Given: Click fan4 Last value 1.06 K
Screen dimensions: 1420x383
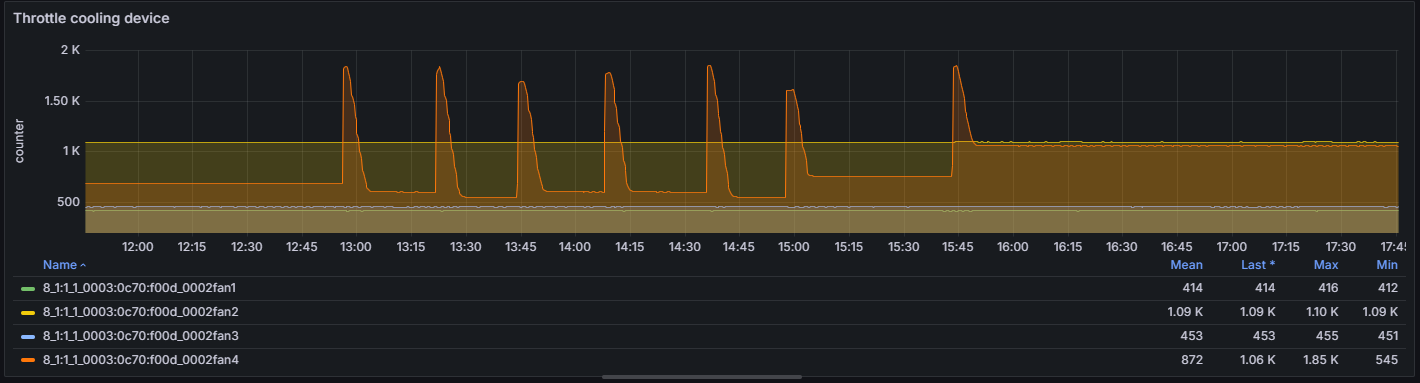Looking at the screenshot, I should click(x=1257, y=360).
